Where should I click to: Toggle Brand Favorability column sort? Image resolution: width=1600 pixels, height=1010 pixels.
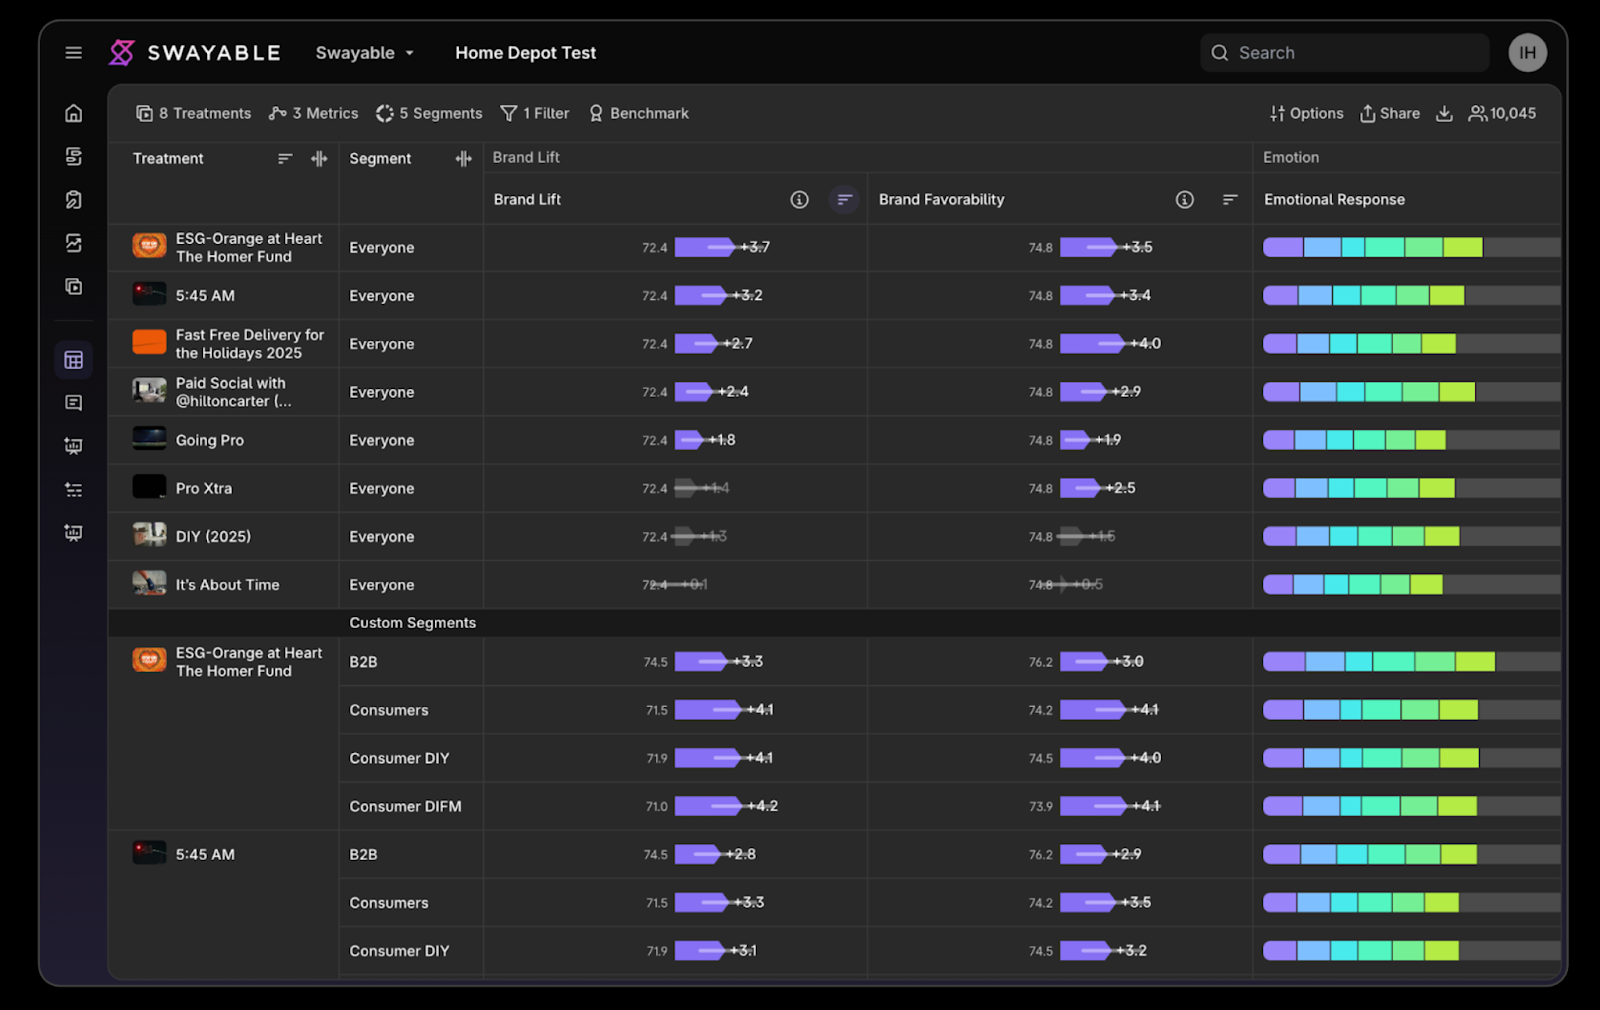coord(1230,200)
